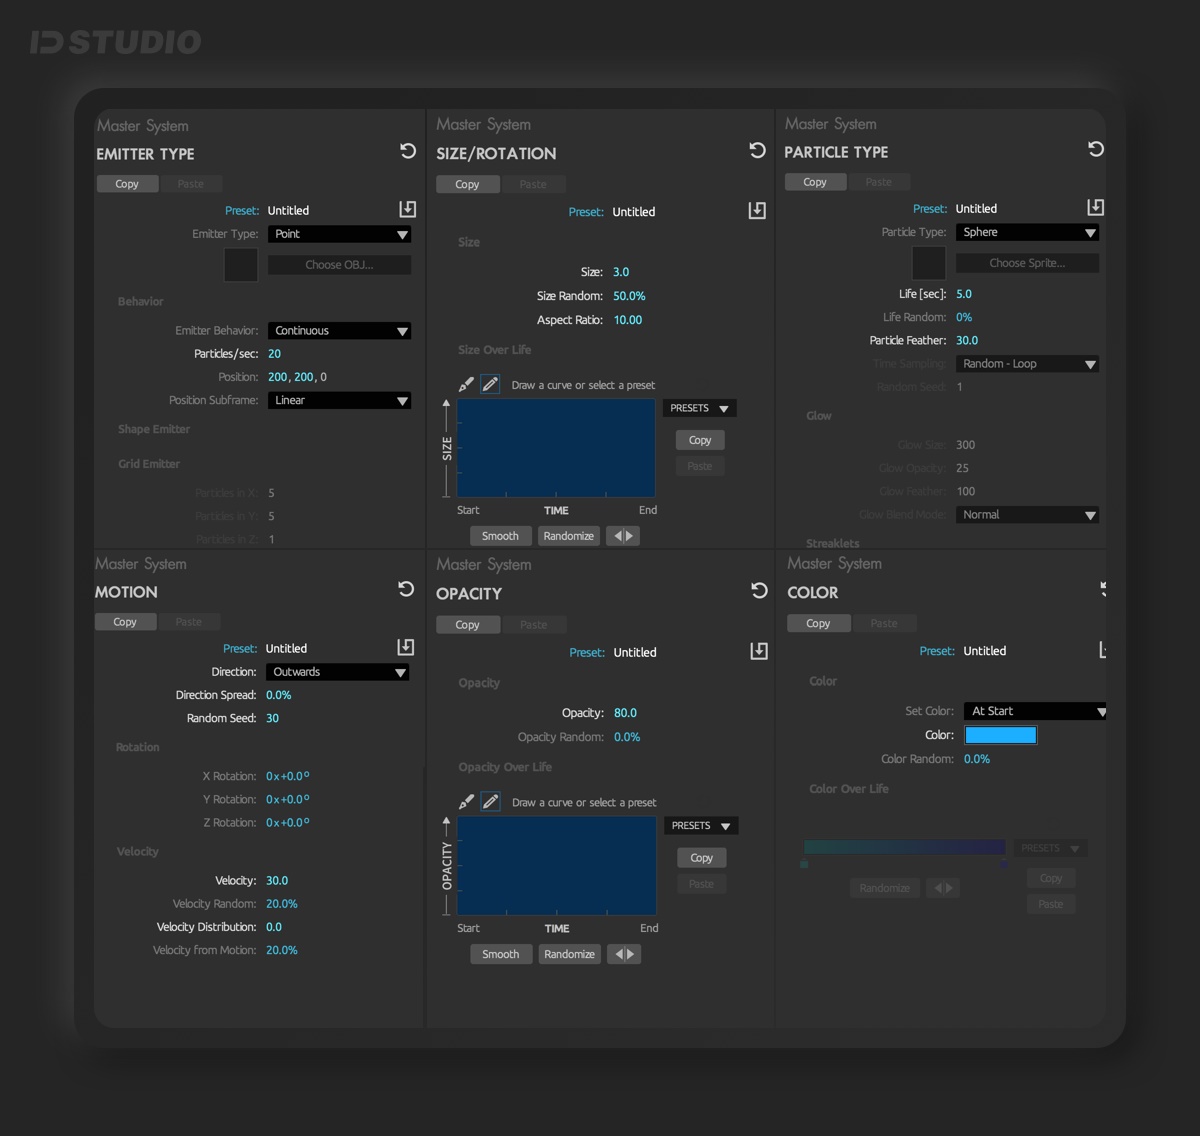Image resolution: width=1200 pixels, height=1136 pixels.
Task: Save the Particle Type preset
Action: pyautogui.click(x=1096, y=207)
